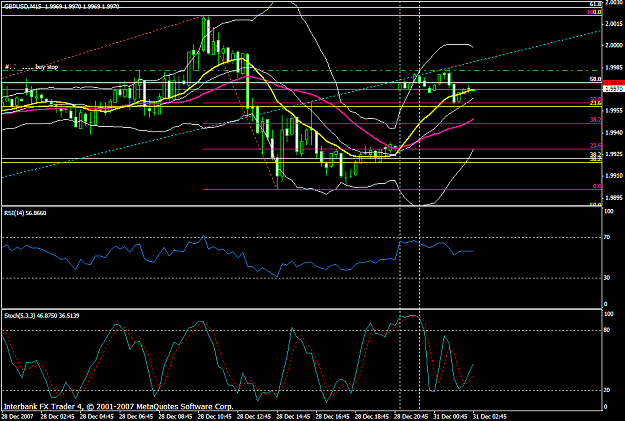This screenshot has height=421, width=625.
Task: Select the buy stop order label
Action: tap(47, 67)
